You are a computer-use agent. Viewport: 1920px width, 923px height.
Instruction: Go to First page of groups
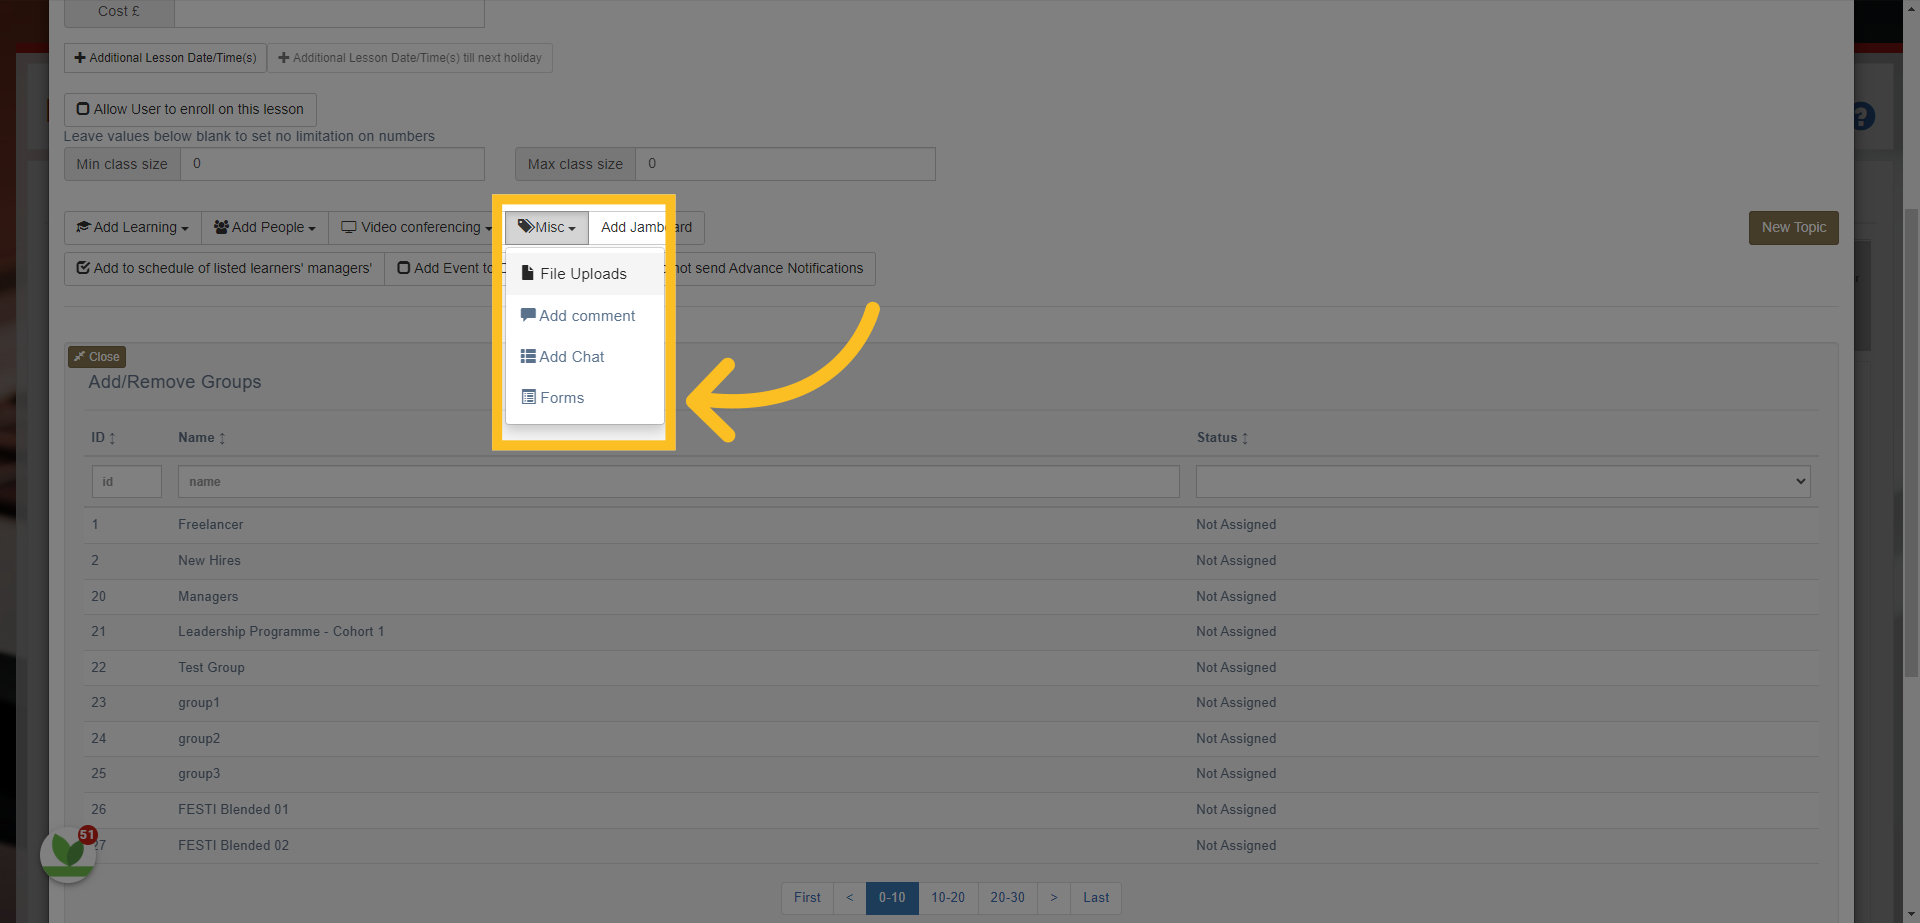click(807, 898)
